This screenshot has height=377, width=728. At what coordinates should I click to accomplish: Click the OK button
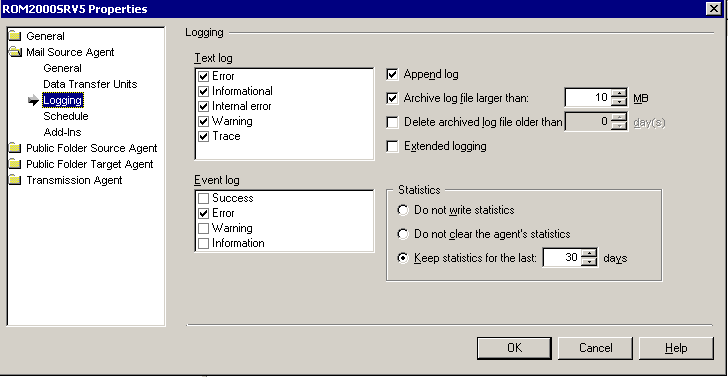pos(514,348)
